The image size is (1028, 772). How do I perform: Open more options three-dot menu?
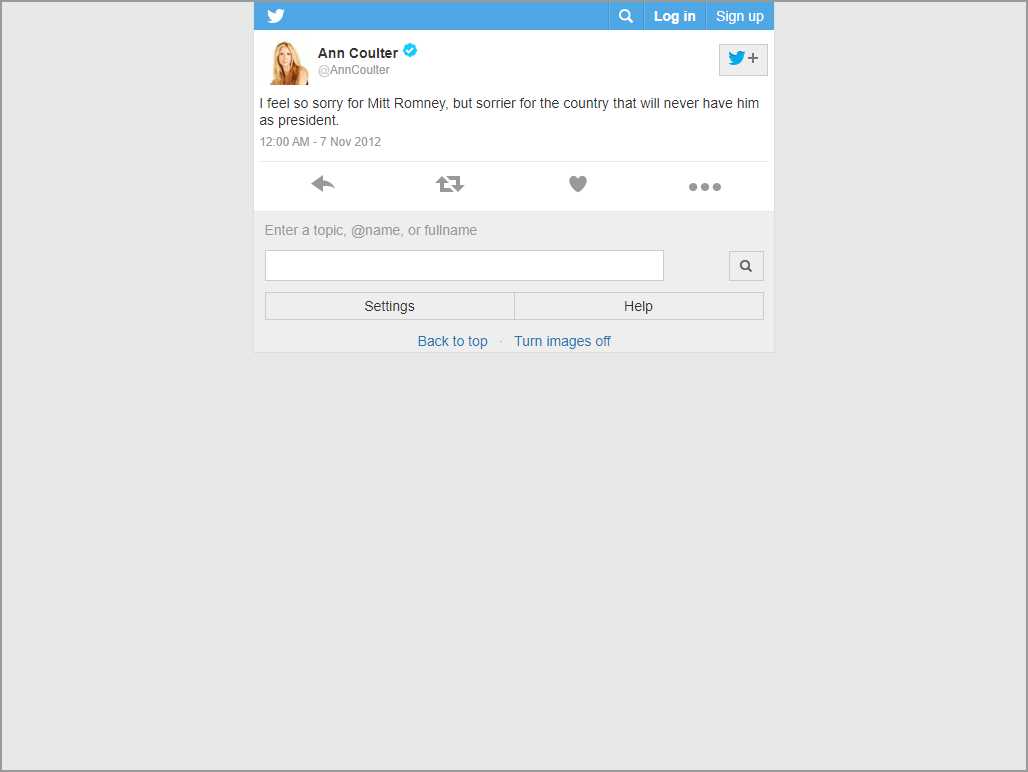(704, 187)
